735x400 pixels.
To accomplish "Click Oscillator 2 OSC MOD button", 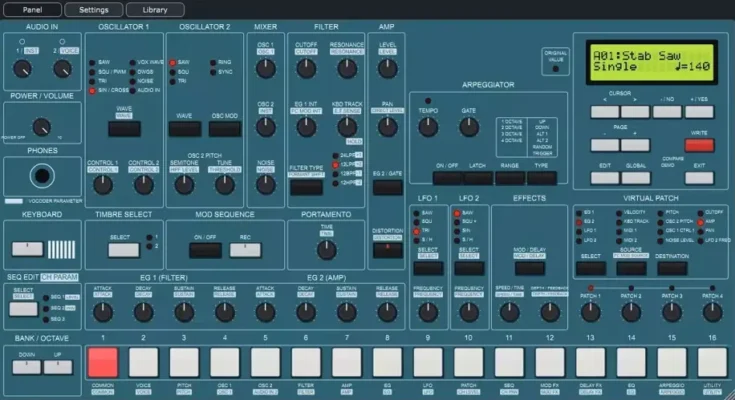I will (x=225, y=129).
